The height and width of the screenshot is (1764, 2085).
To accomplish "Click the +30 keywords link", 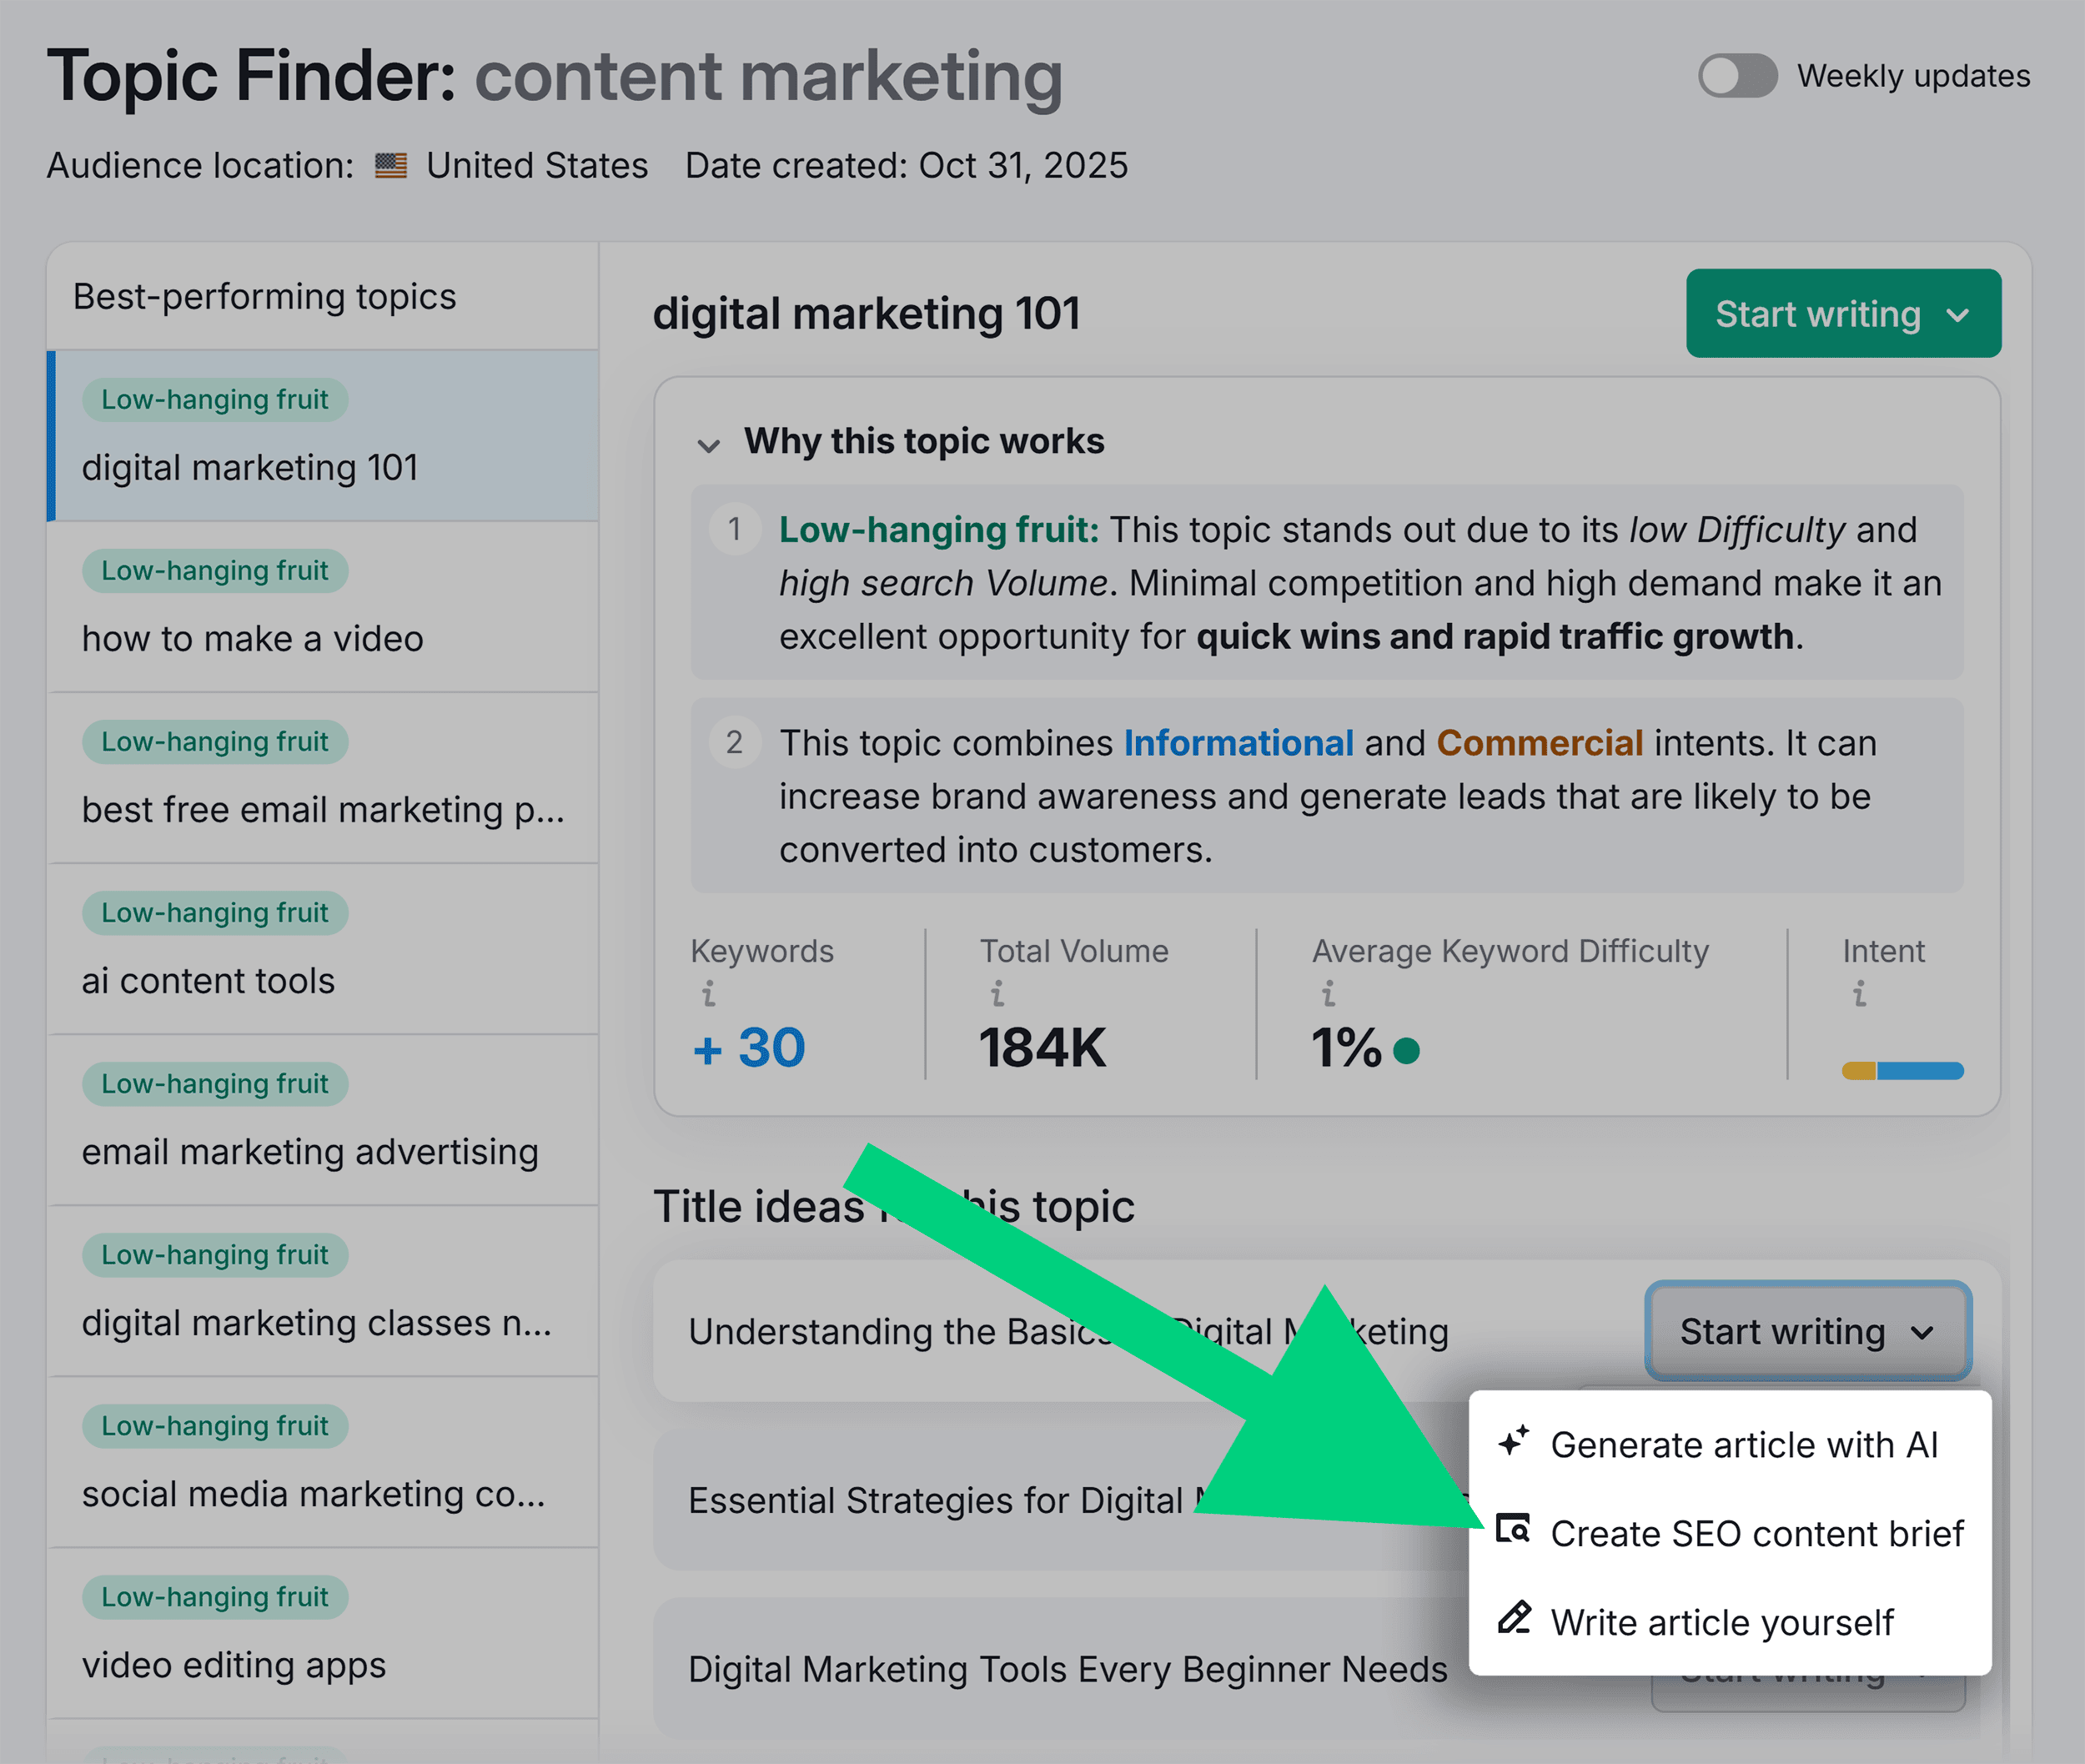I will point(748,1047).
